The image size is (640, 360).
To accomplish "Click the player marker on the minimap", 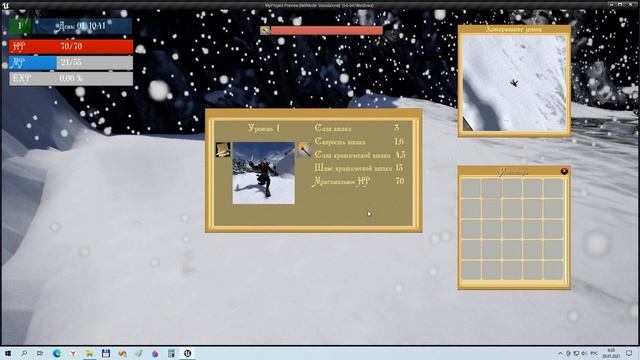I will [514, 83].
